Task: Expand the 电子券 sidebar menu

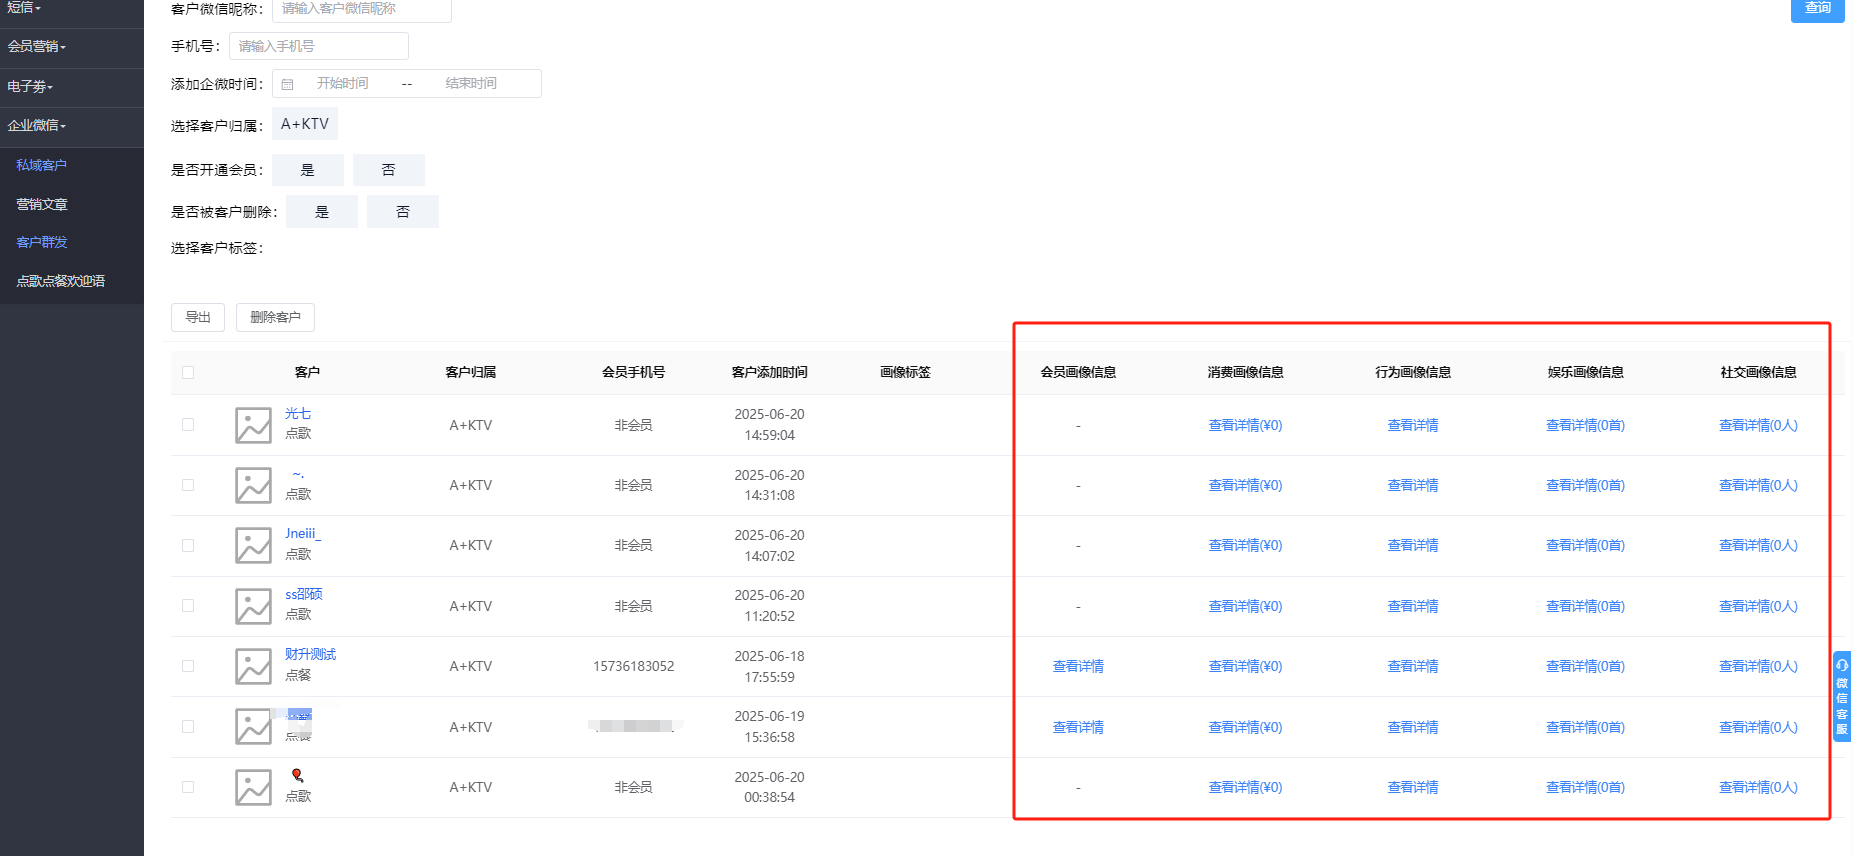Action: tap(72, 87)
